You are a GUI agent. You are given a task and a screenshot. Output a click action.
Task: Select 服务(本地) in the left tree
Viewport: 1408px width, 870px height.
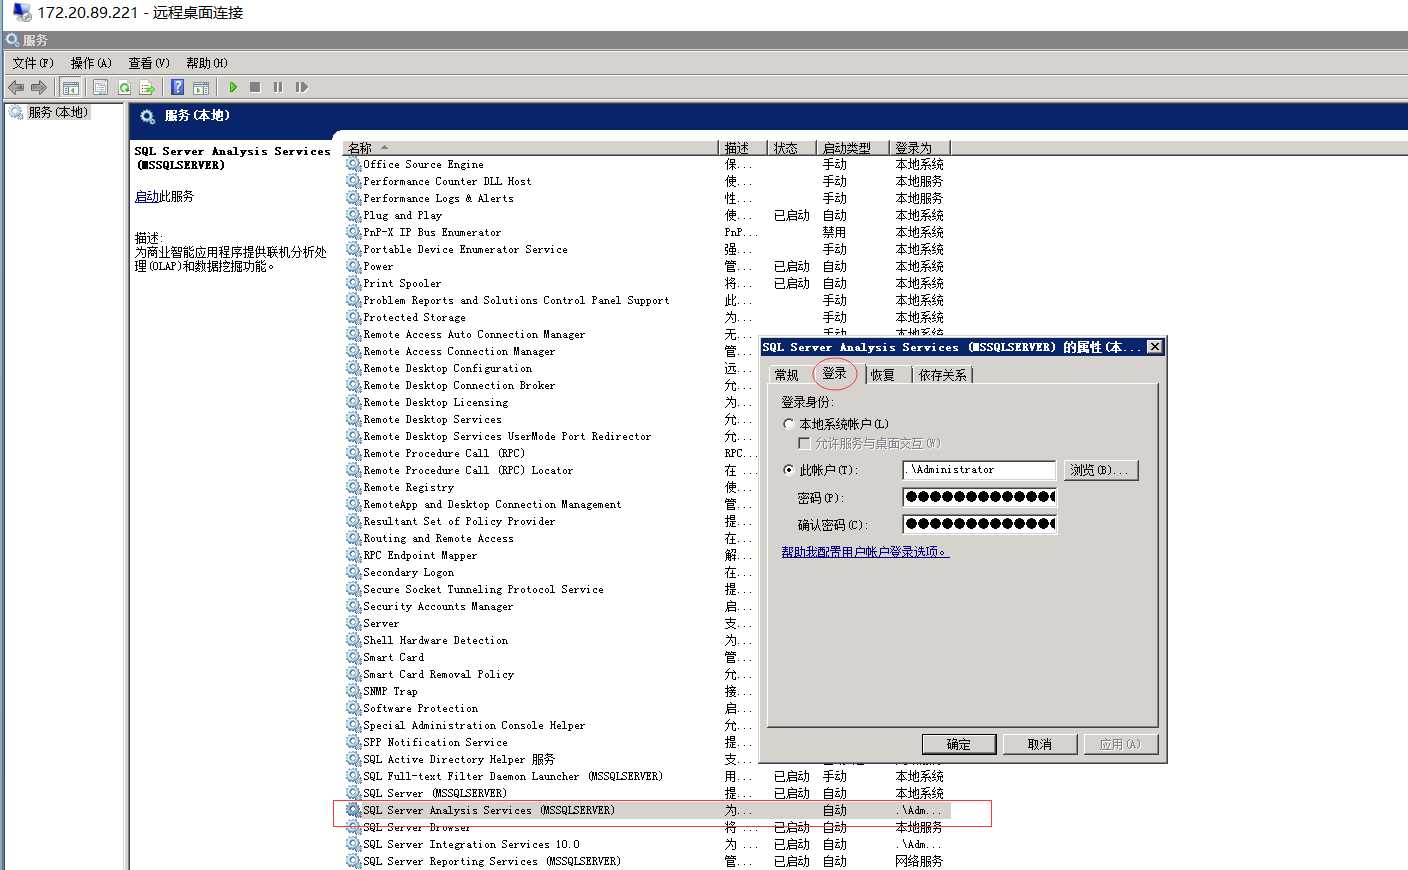pos(57,113)
